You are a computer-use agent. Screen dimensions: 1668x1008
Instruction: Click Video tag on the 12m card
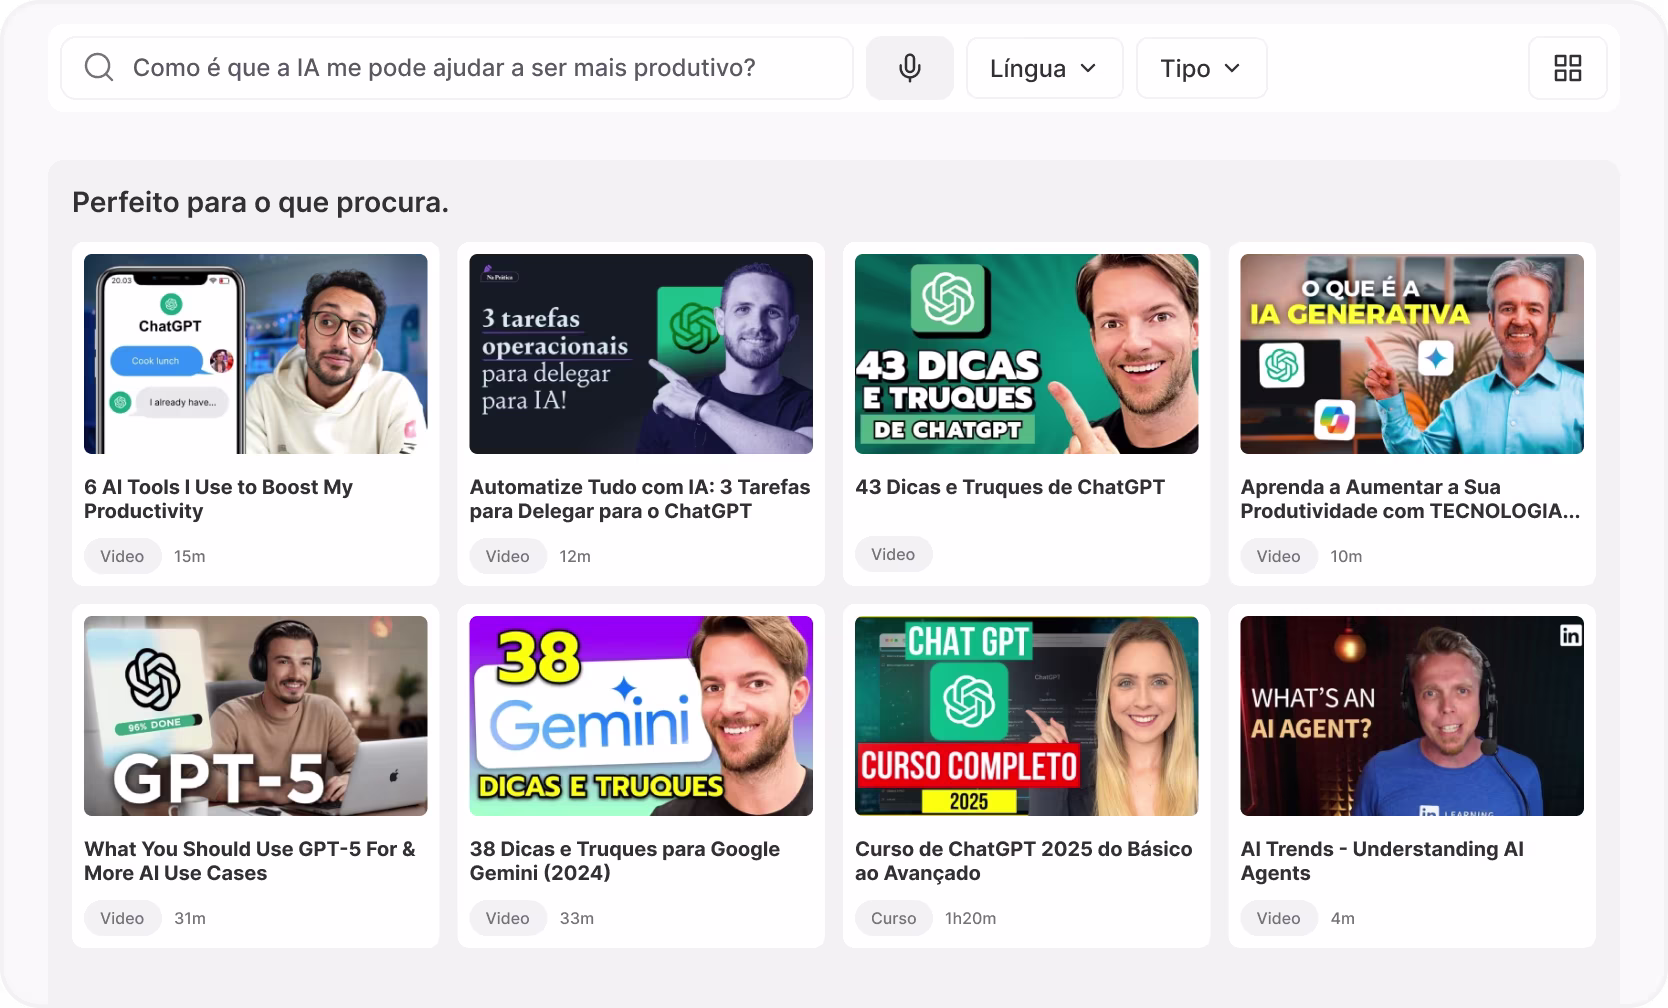(x=508, y=556)
